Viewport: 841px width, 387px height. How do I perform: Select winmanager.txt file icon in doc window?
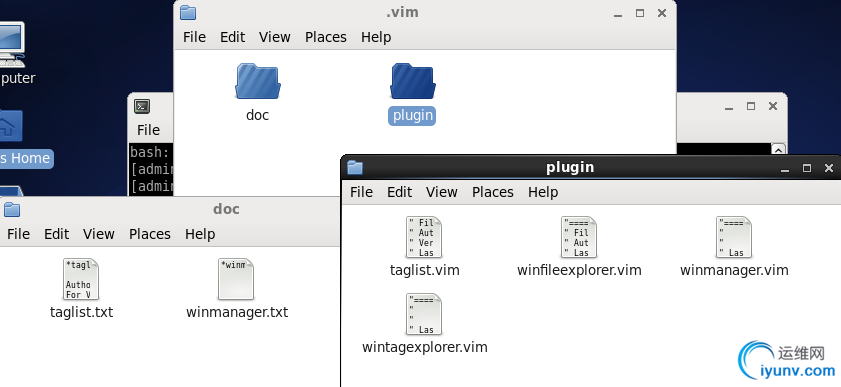pyautogui.click(x=236, y=279)
